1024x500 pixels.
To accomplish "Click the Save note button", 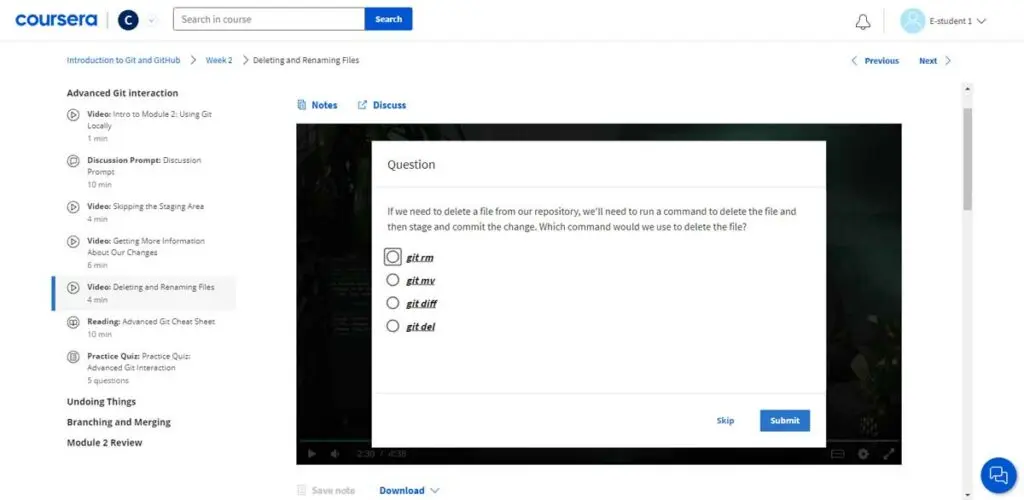I will click(x=326, y=490).
